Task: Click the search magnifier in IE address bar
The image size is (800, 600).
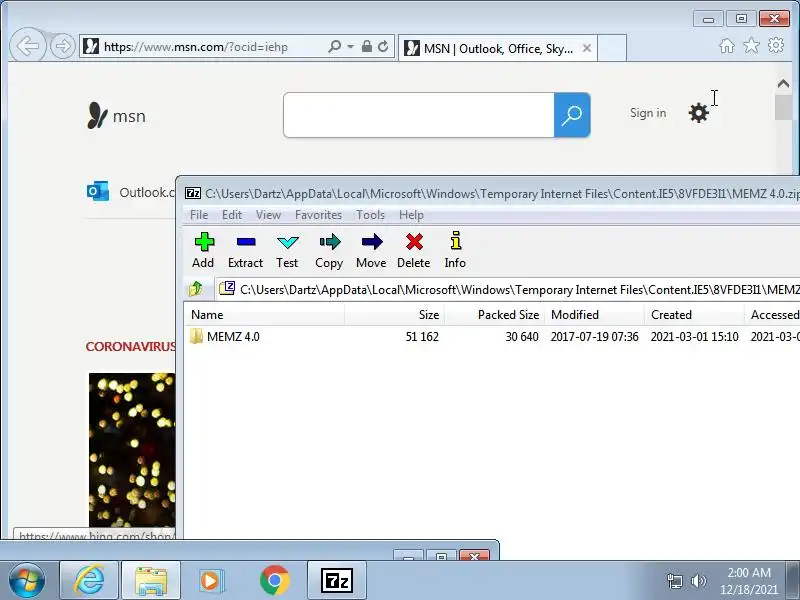Action: click(335, 46)
